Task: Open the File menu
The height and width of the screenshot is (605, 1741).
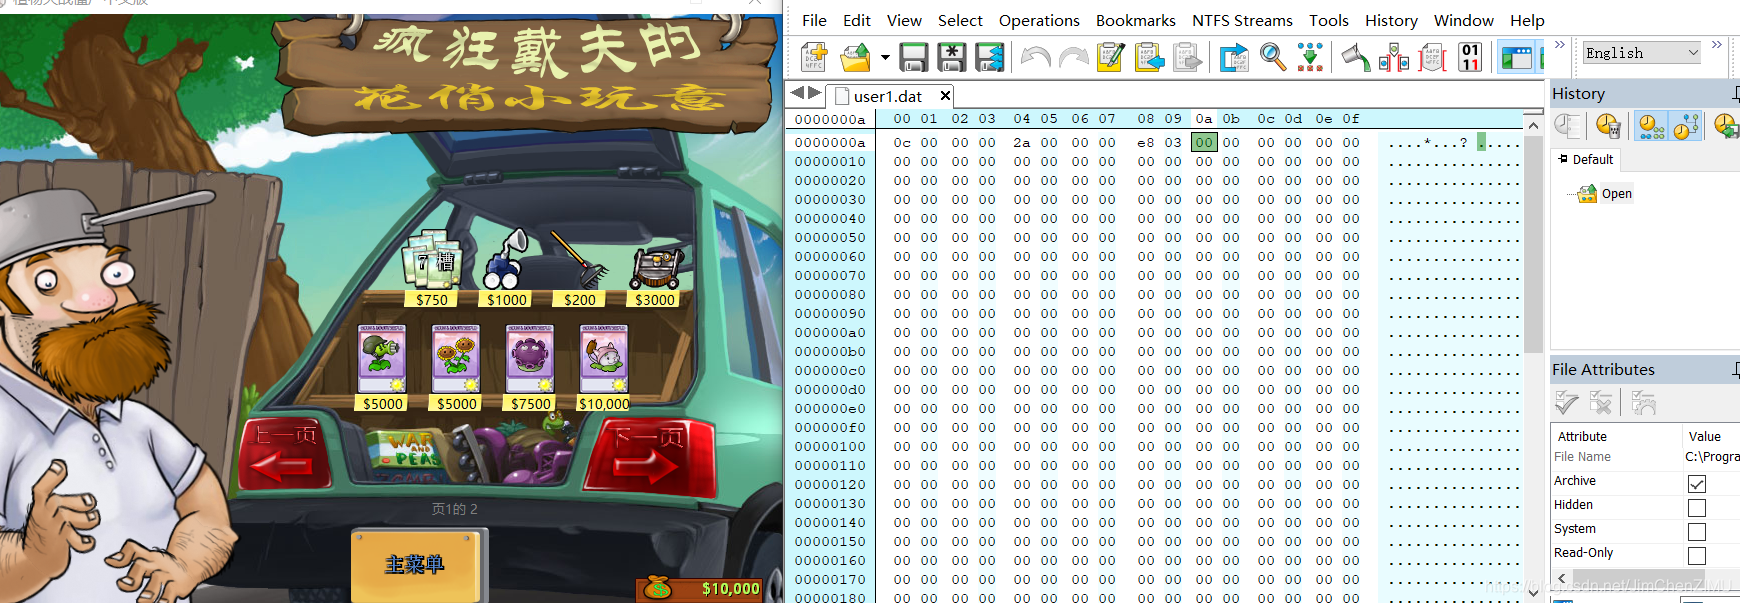Action: pos(814,20)
